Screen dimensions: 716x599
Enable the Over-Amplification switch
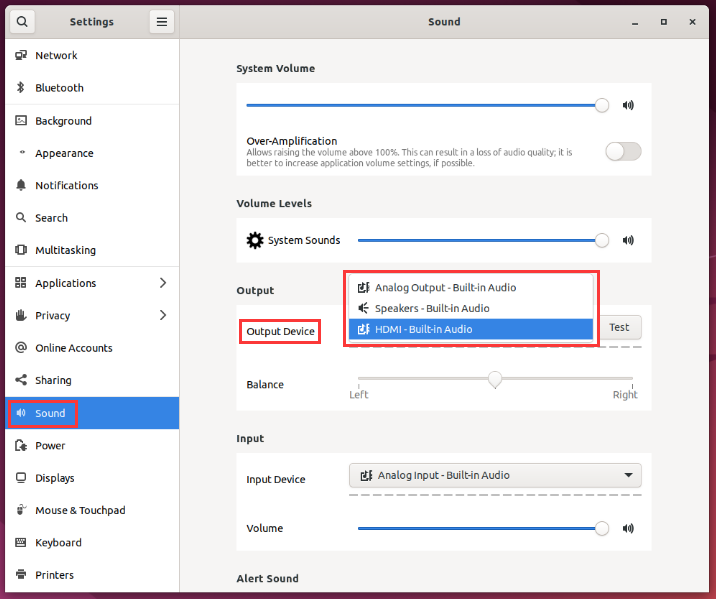[x=623, y=152]
